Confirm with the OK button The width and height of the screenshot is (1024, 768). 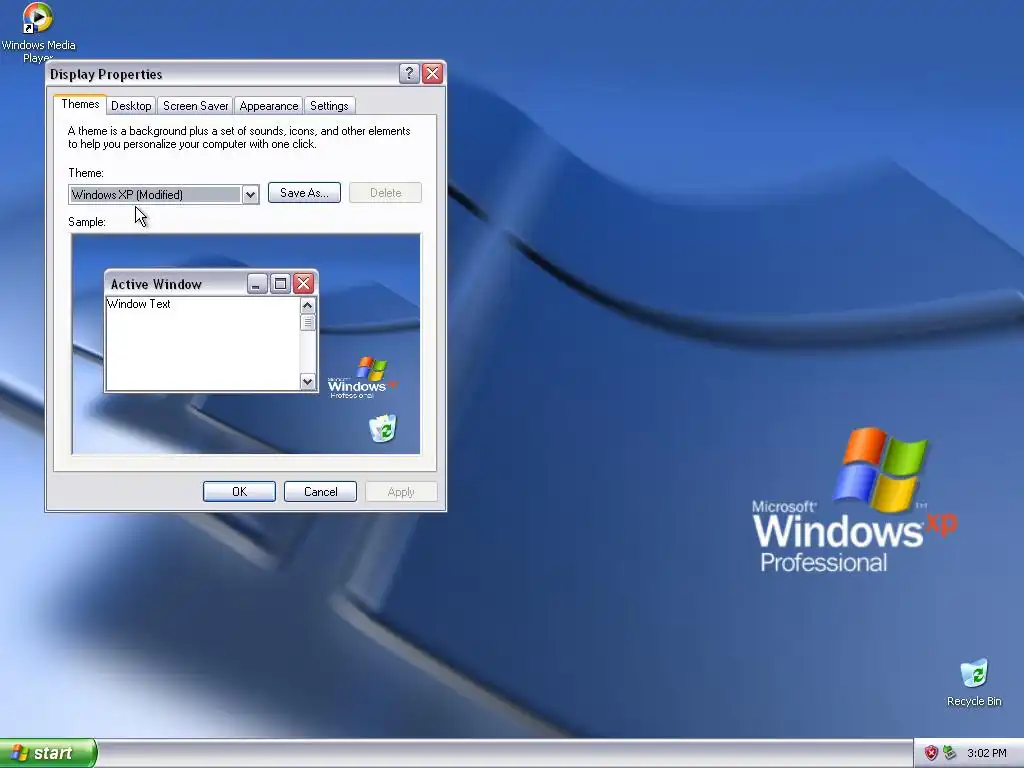click(x=239, y=492)
